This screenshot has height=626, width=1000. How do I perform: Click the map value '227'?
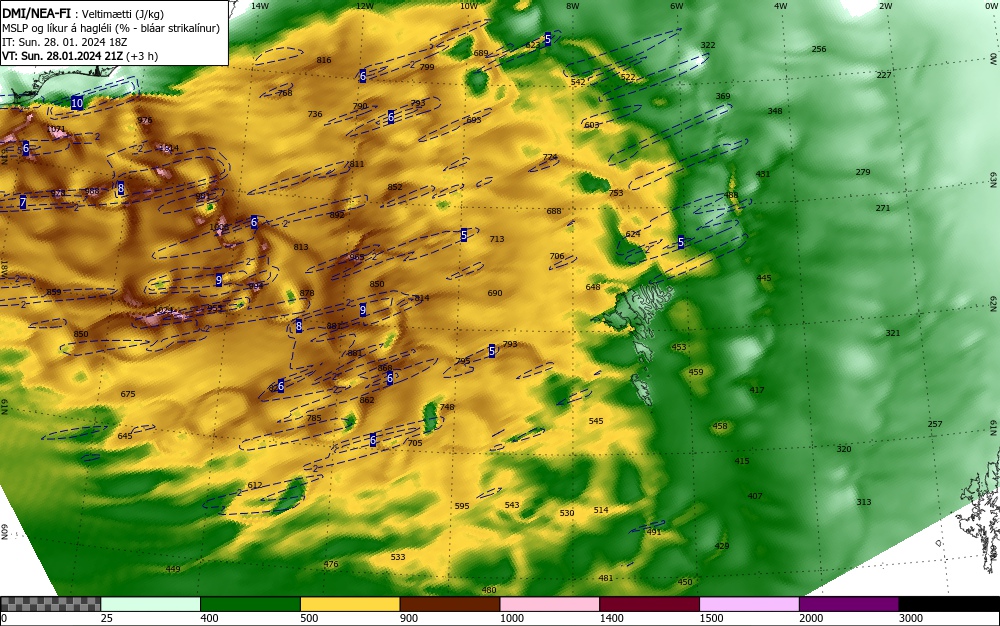click(883, 75)
